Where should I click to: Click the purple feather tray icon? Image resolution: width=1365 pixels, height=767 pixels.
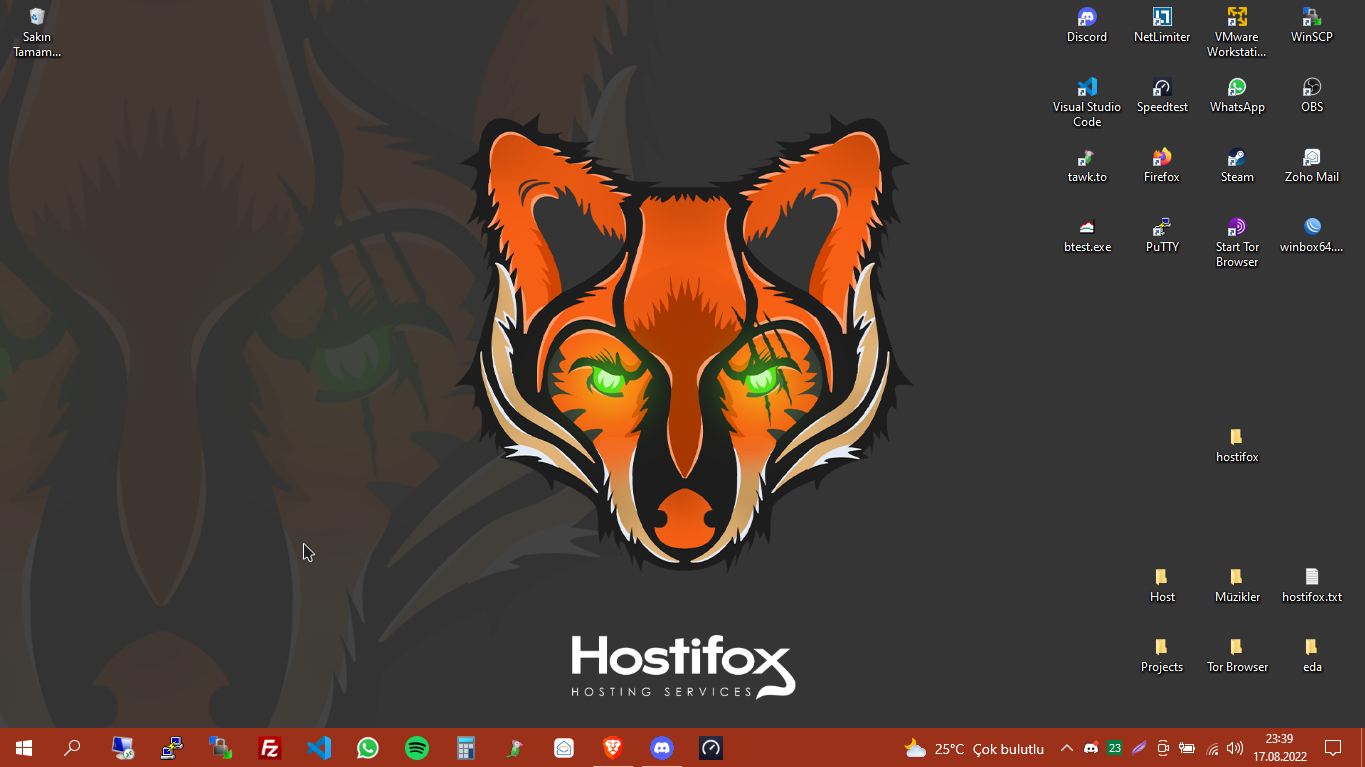click(x=1139, y=748)
